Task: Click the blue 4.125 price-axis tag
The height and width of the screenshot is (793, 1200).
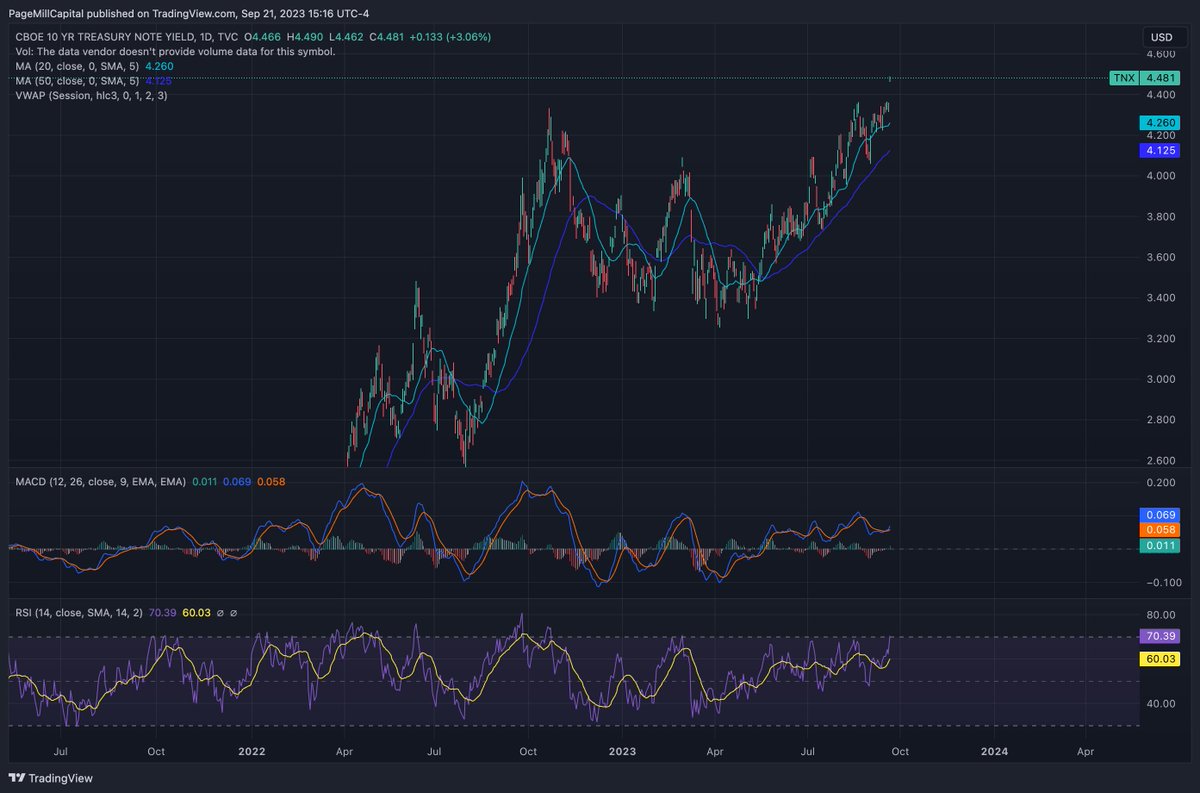Action: 1160,150
